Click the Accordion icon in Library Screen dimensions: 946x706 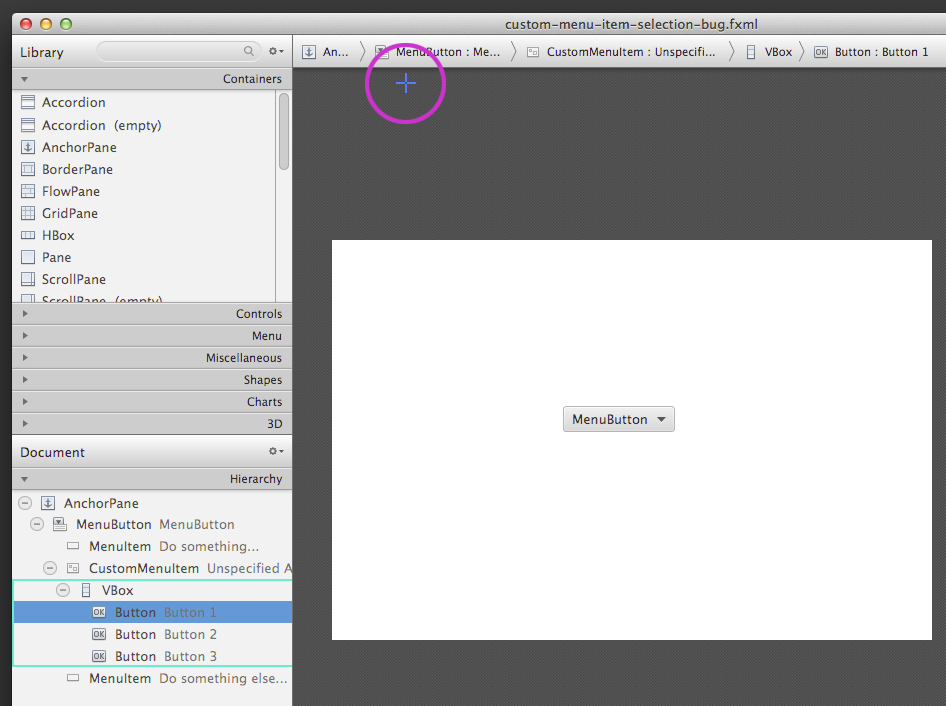[x=28, y=102]
